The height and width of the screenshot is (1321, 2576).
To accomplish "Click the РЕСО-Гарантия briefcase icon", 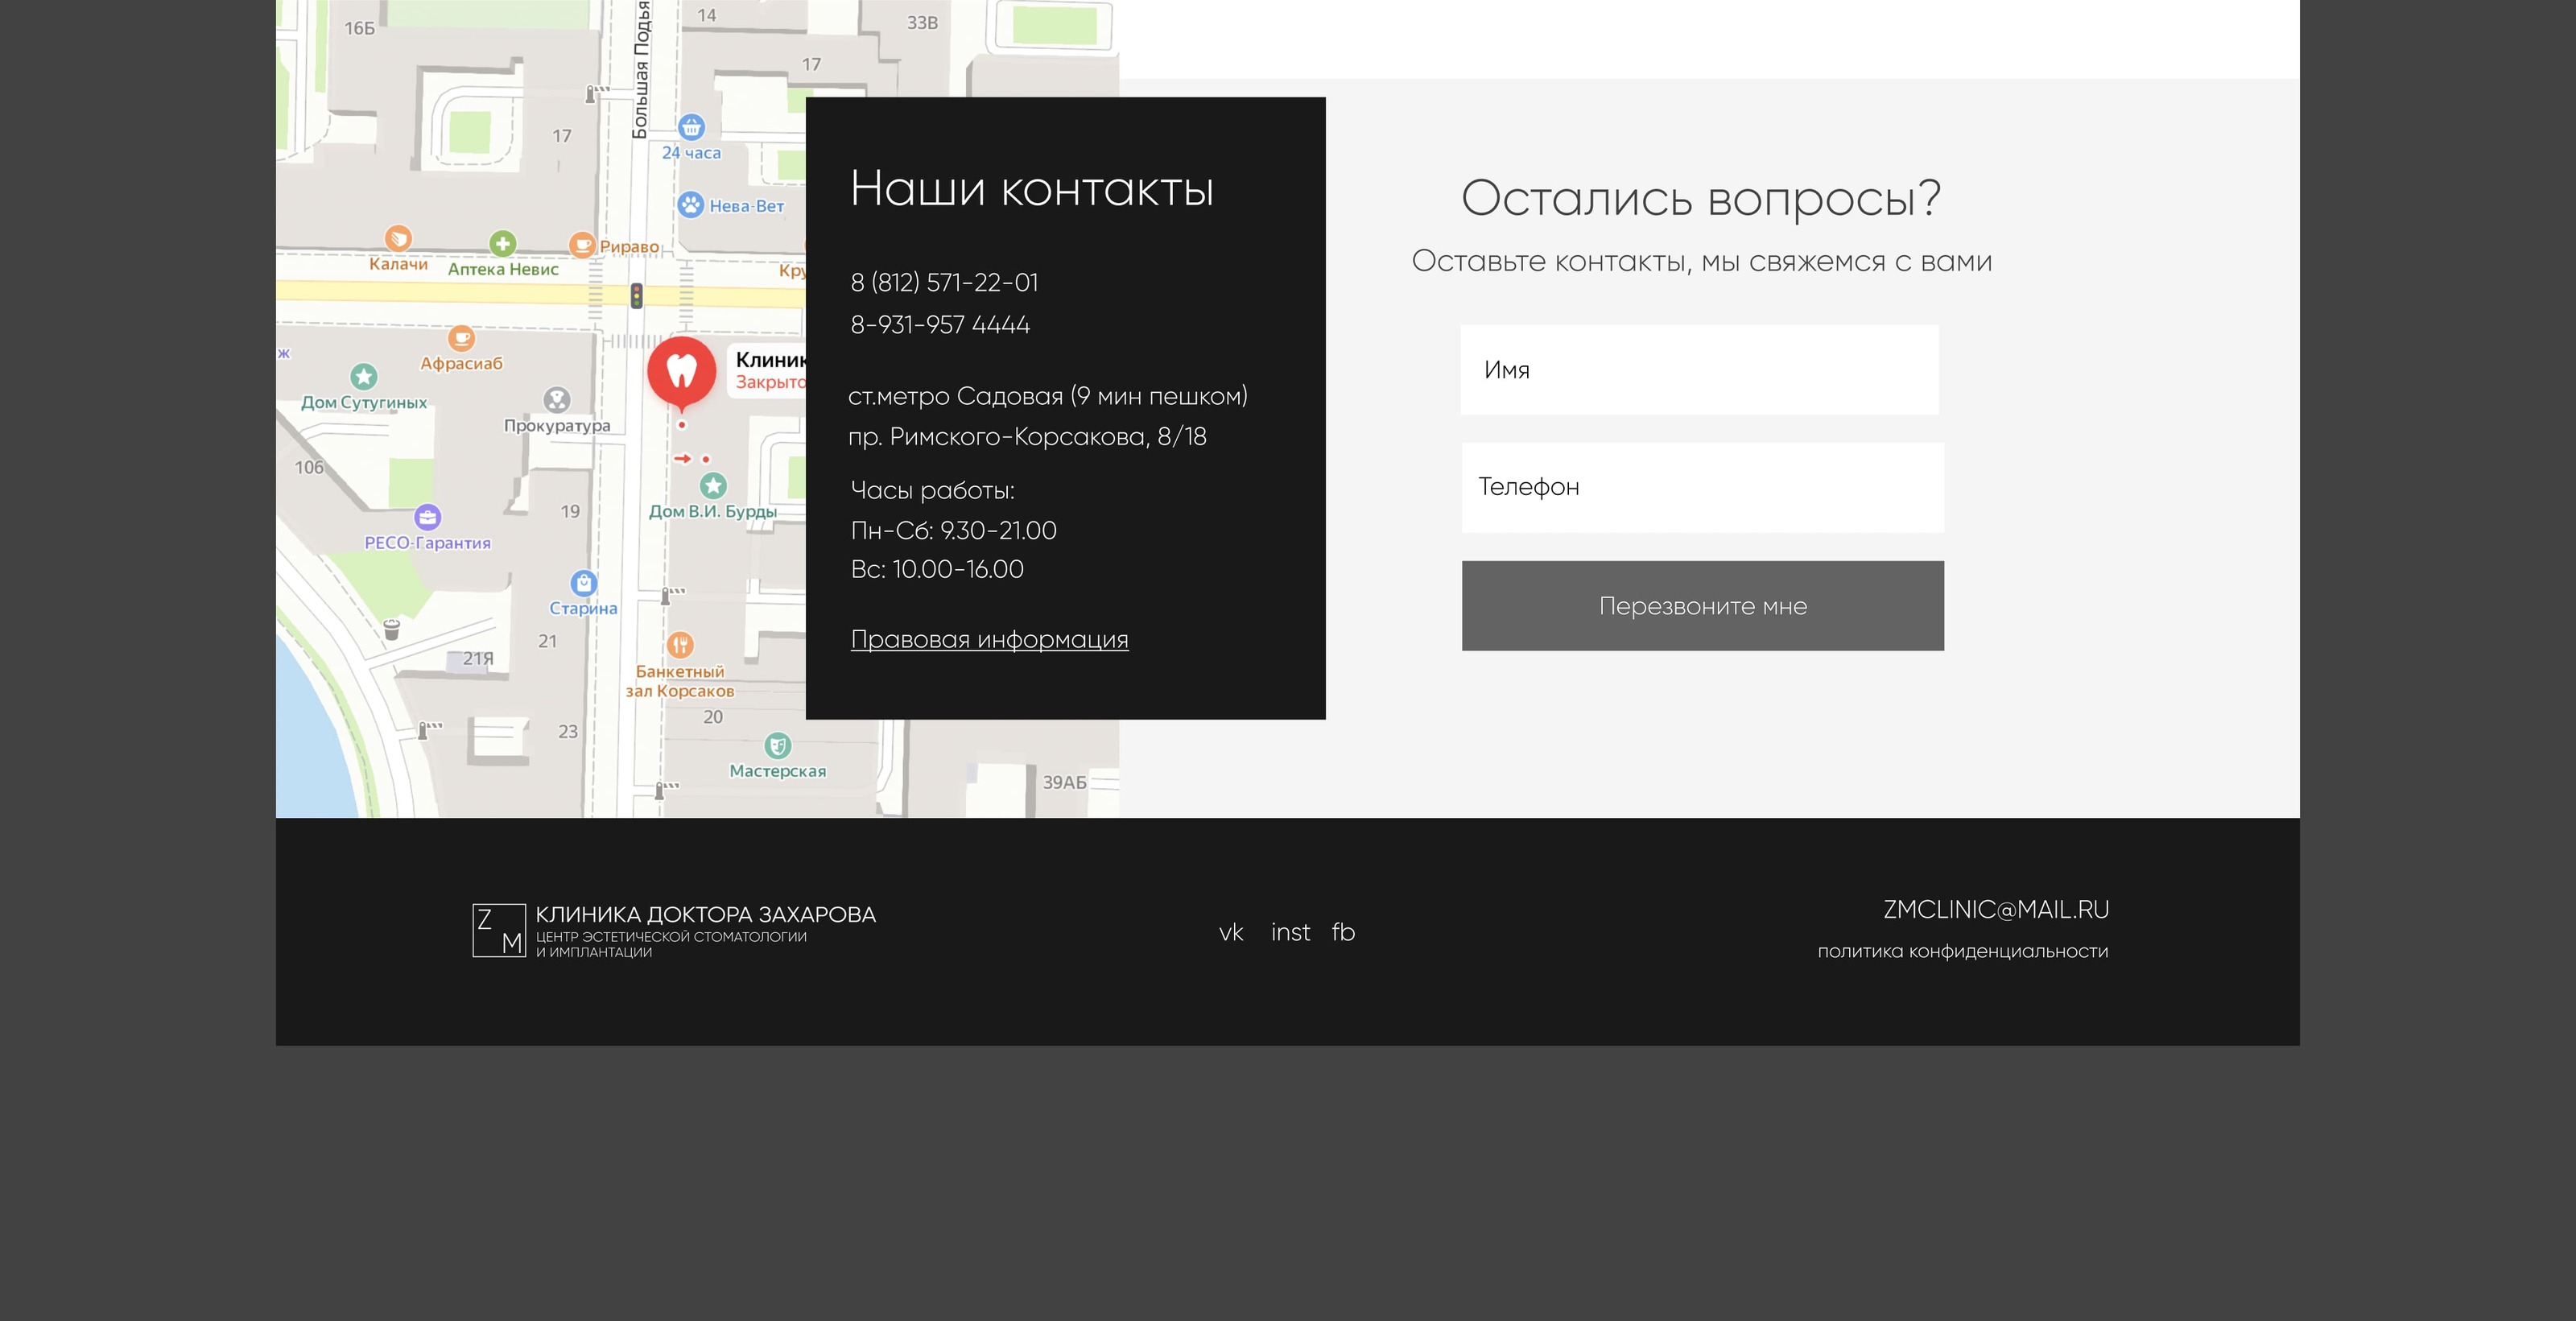I will (427, 517).
